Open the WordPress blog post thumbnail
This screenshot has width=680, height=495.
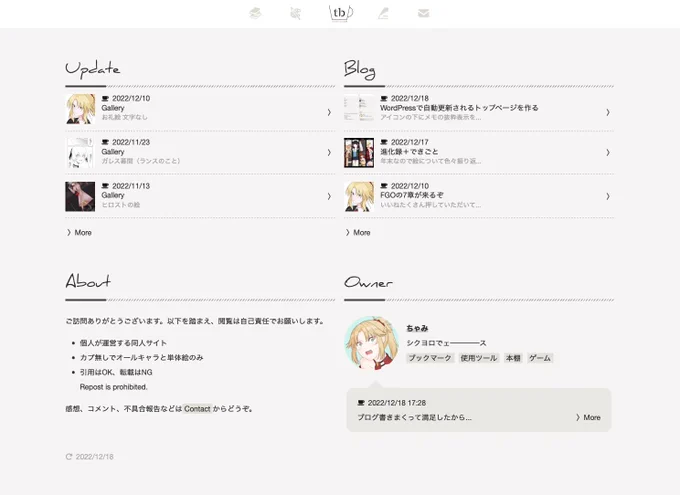[359, 109]
